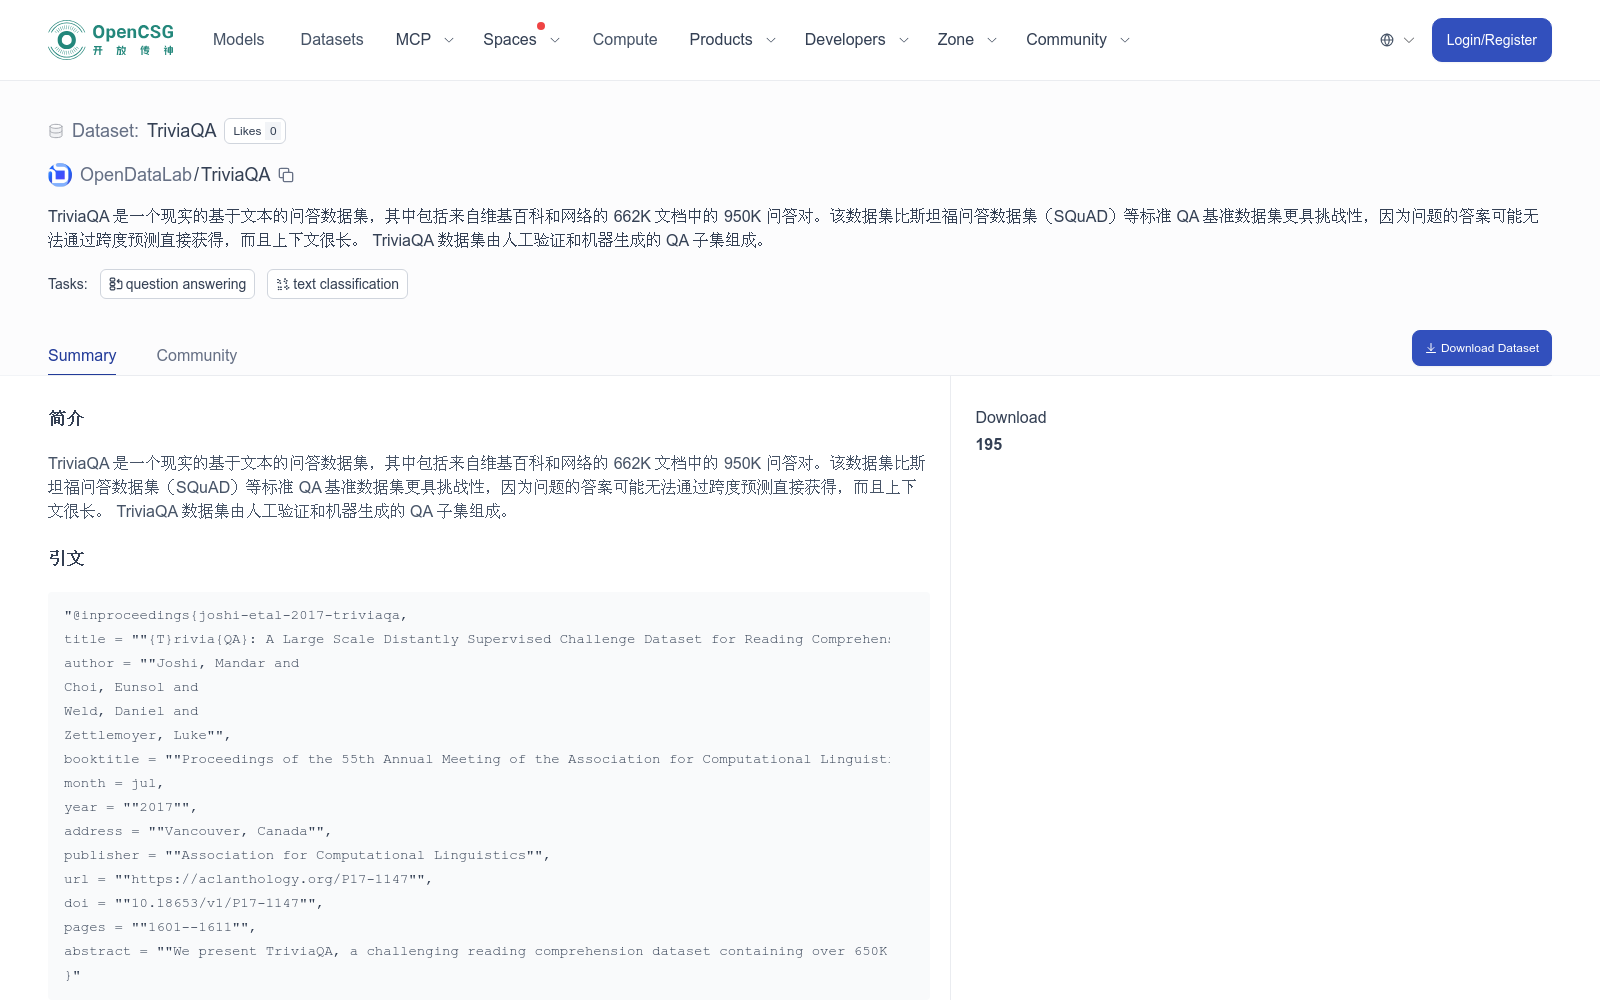The width and height of the screenshot is (1600, 1000).
Task: Switch to the Summary tab
Action: pos(82,355)
